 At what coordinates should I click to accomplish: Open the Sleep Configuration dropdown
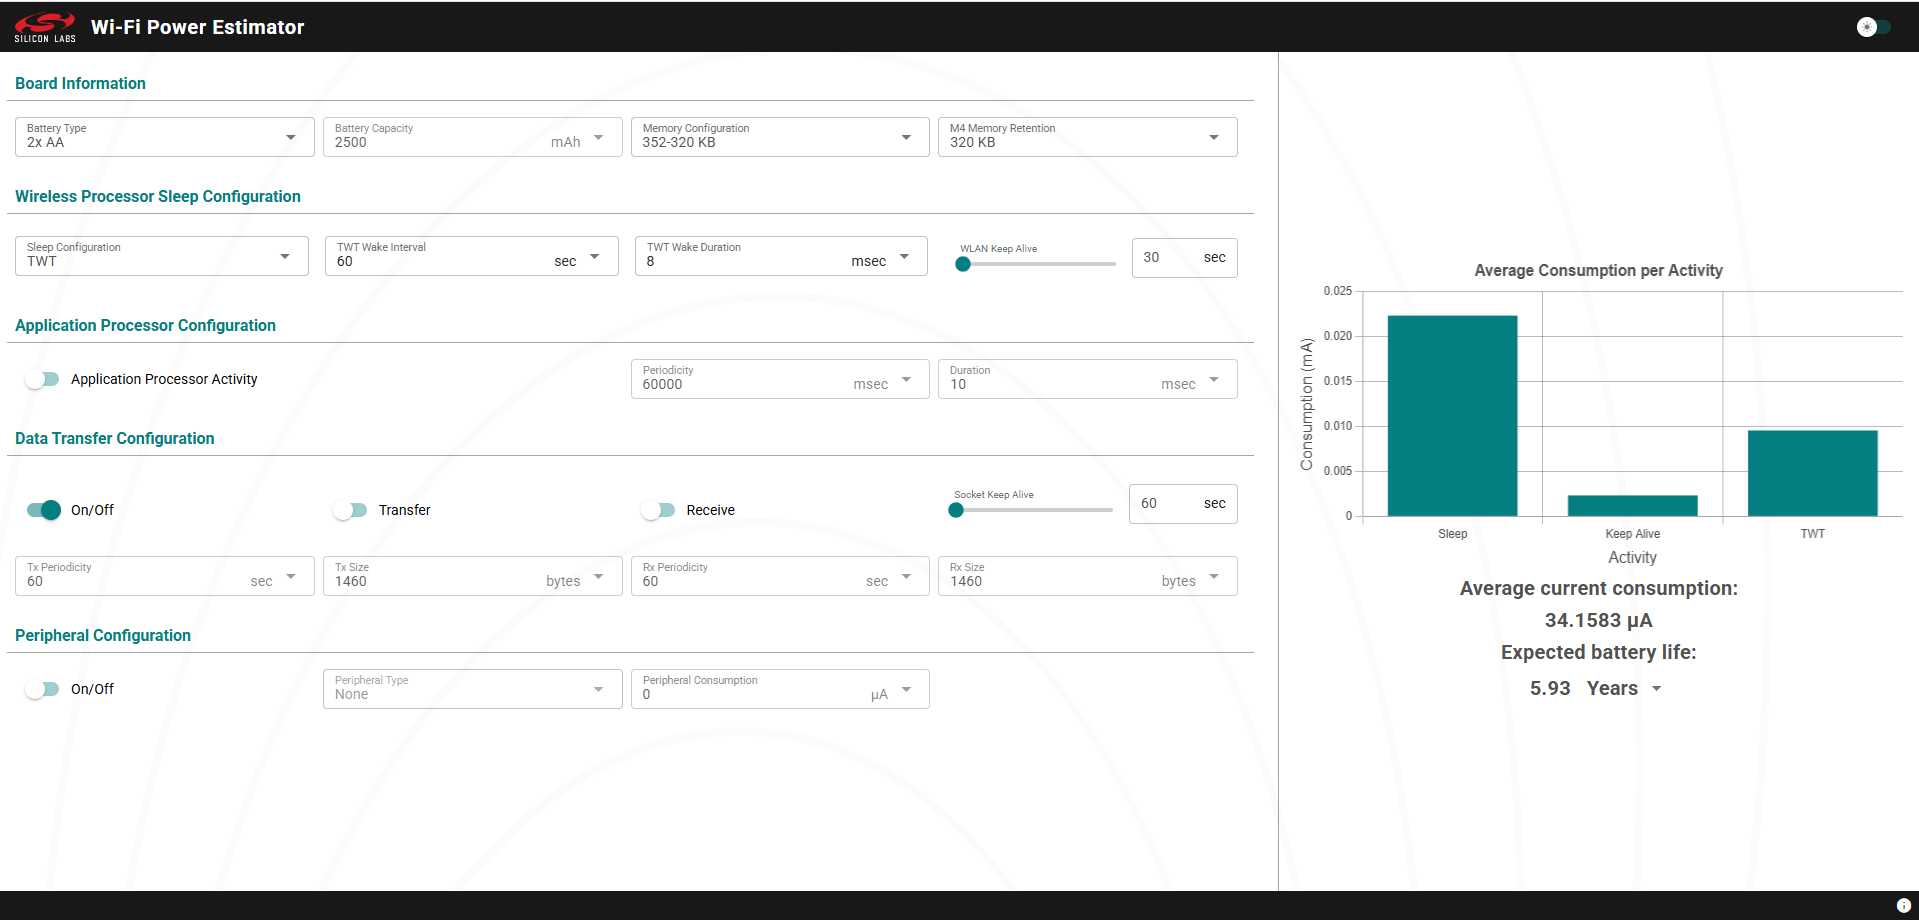point(285,257)
